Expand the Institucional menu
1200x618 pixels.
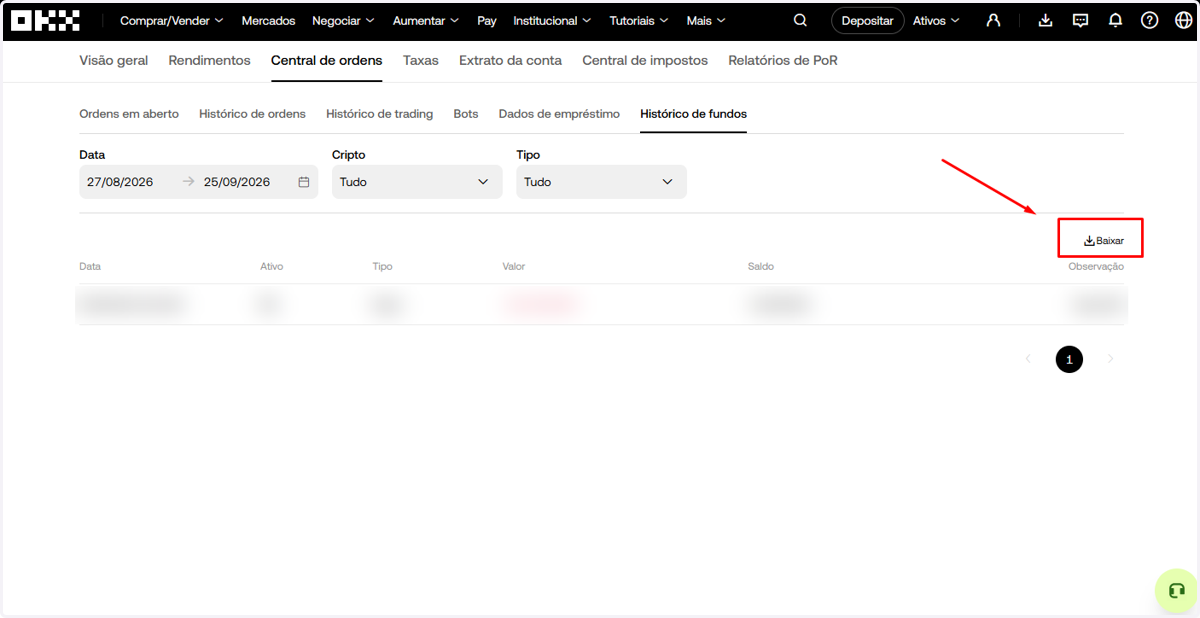pos(552,20)
